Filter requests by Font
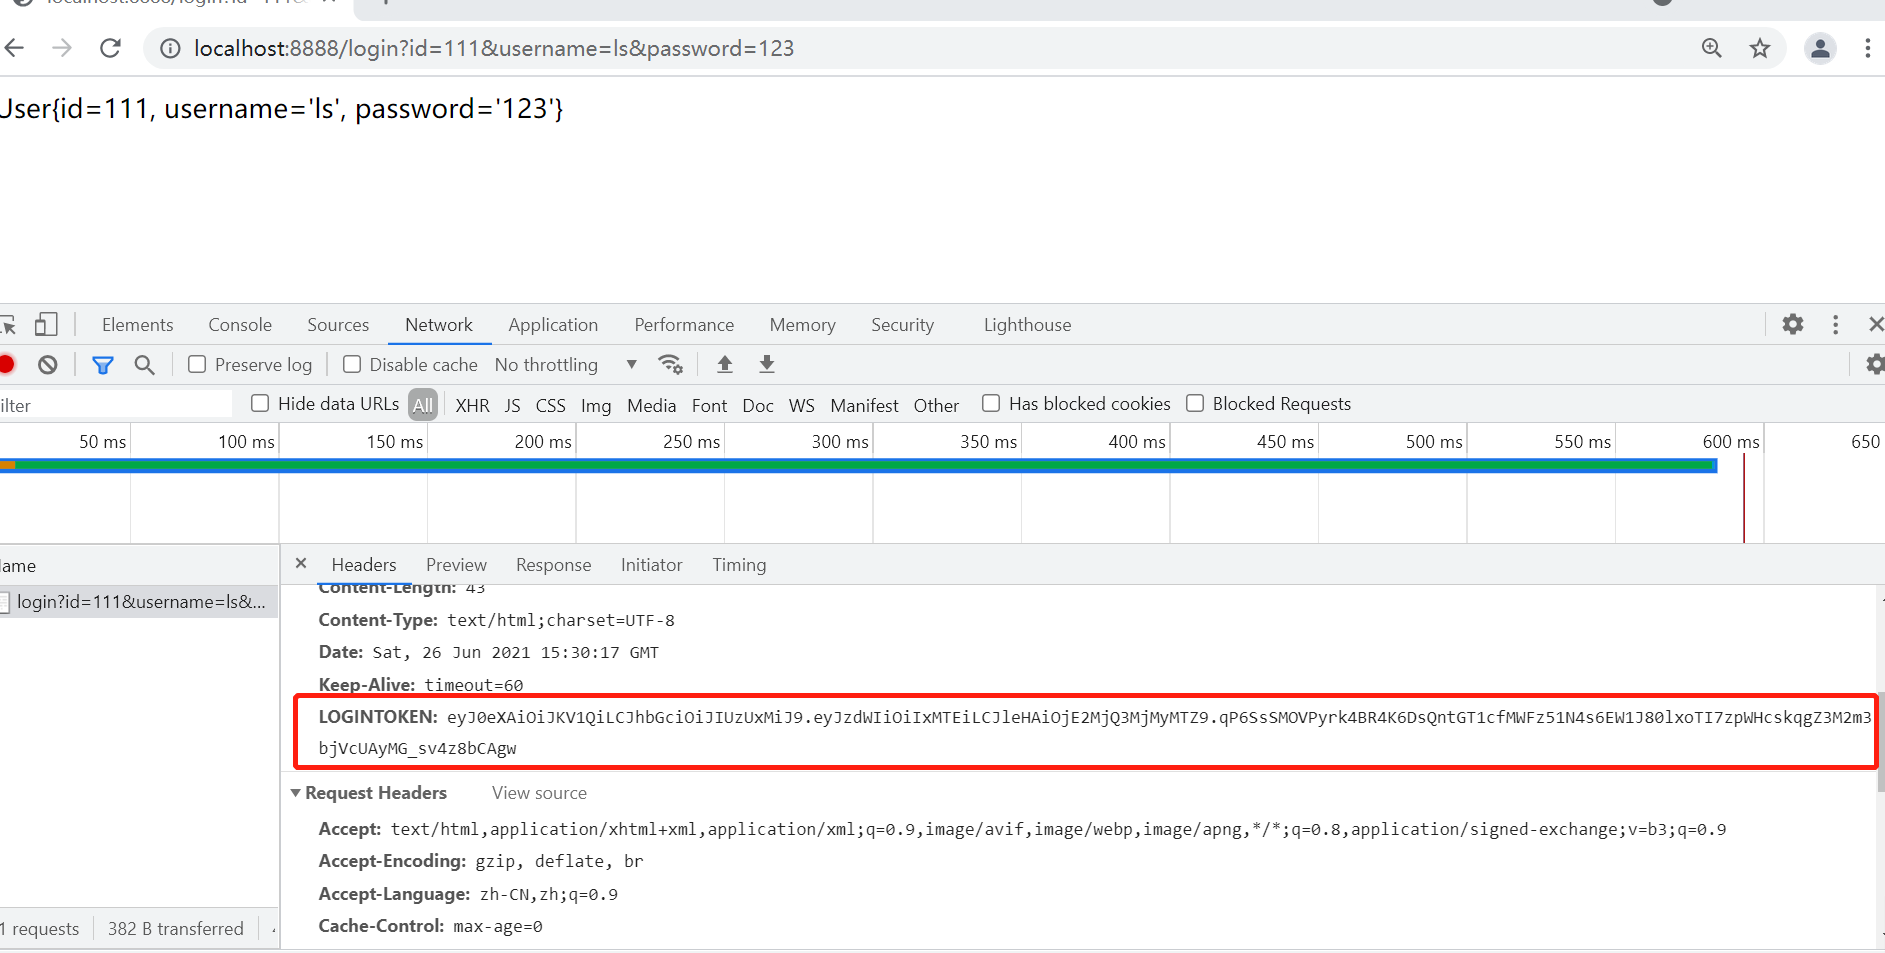1885x953 pixels. 709,405
